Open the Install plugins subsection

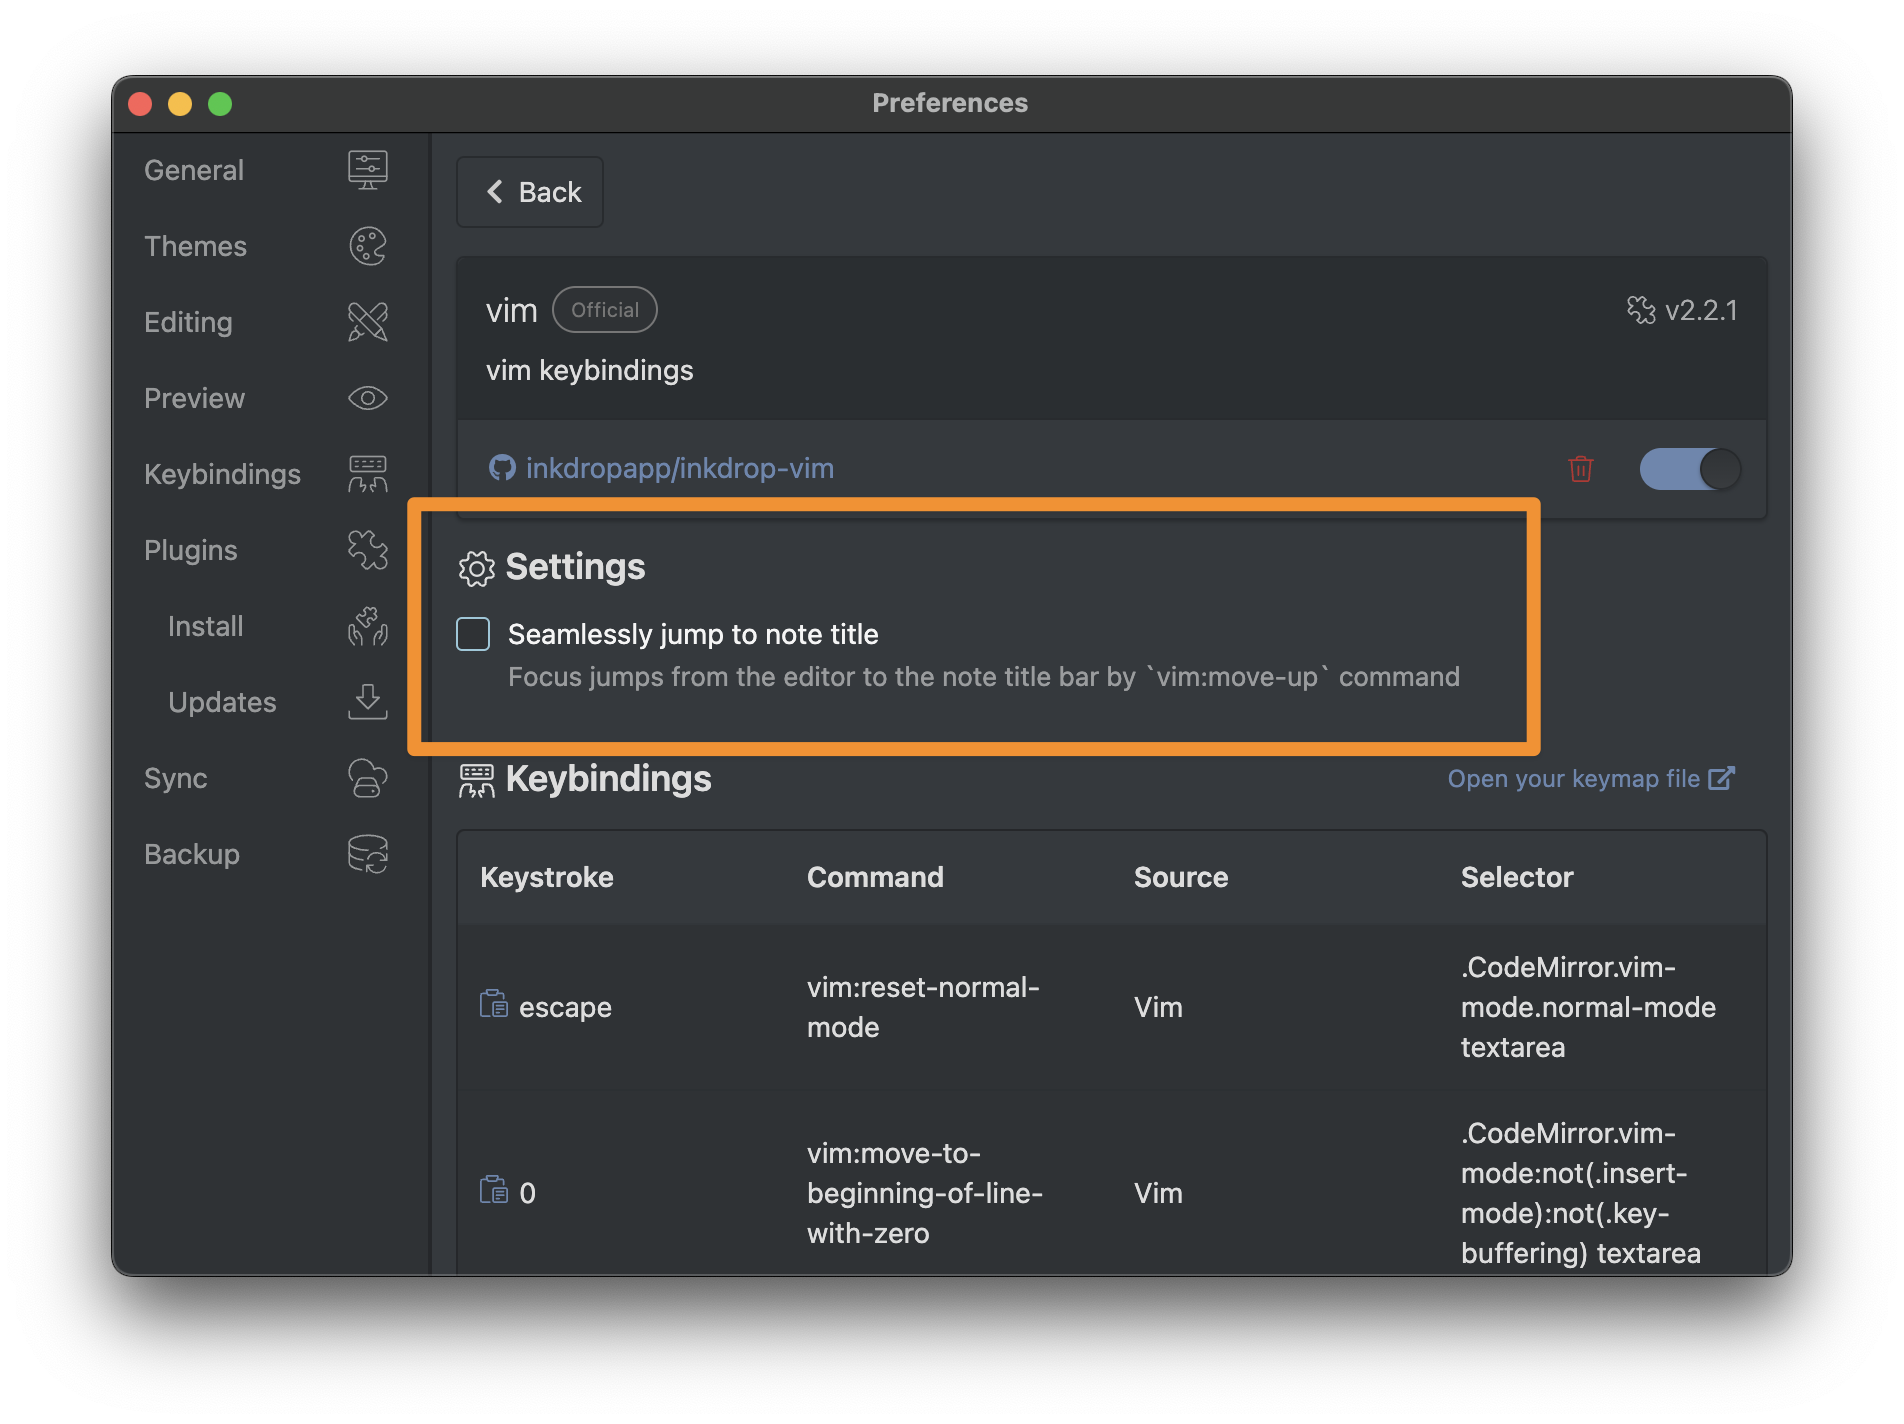[x=206, y=626]
